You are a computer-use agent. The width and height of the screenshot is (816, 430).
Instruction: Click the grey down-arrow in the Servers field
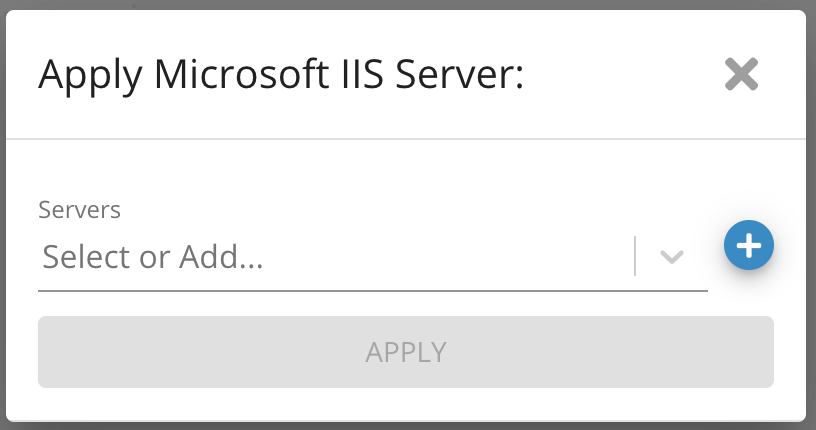672,257
